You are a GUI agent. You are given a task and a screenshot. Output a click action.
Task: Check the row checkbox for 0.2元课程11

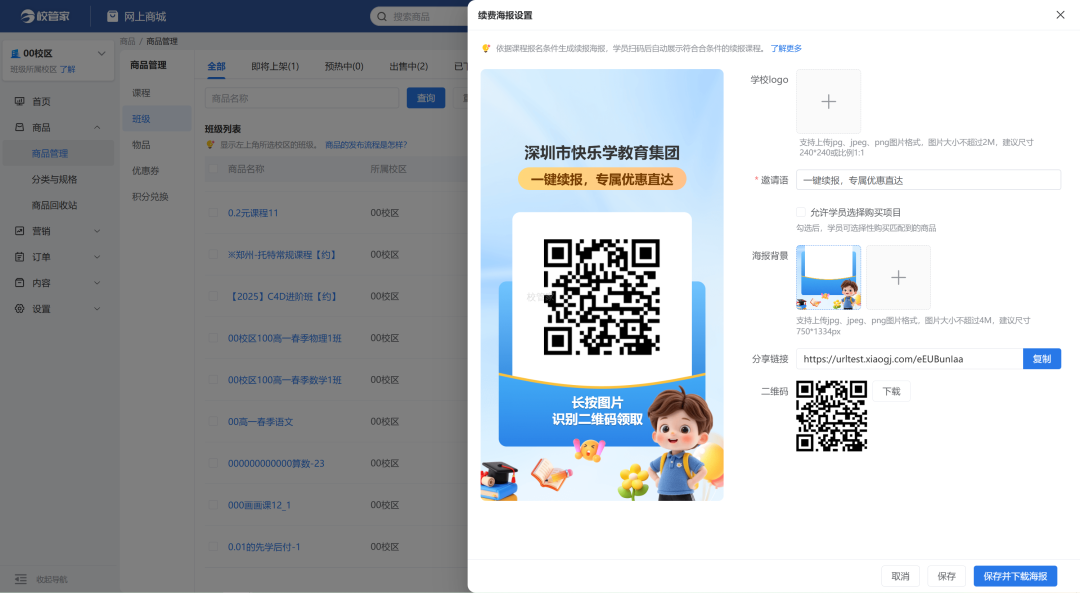pyautogui.click(x=213, y=213)
